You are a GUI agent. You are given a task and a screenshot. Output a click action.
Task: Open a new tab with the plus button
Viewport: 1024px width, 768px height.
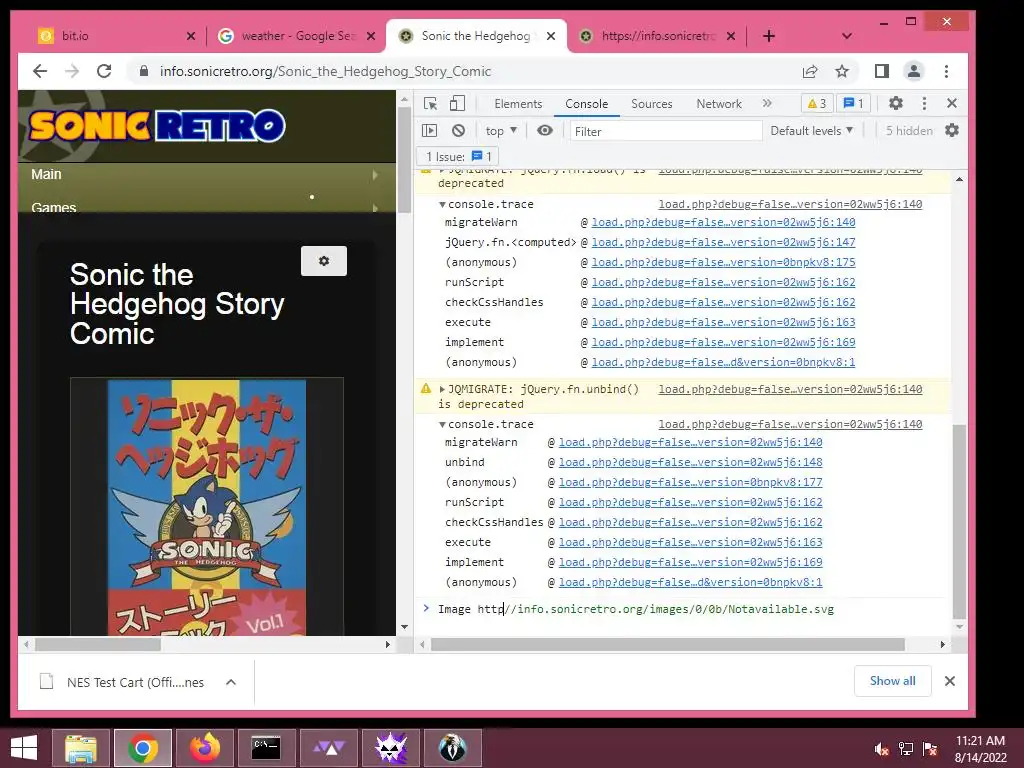point(769,36)
